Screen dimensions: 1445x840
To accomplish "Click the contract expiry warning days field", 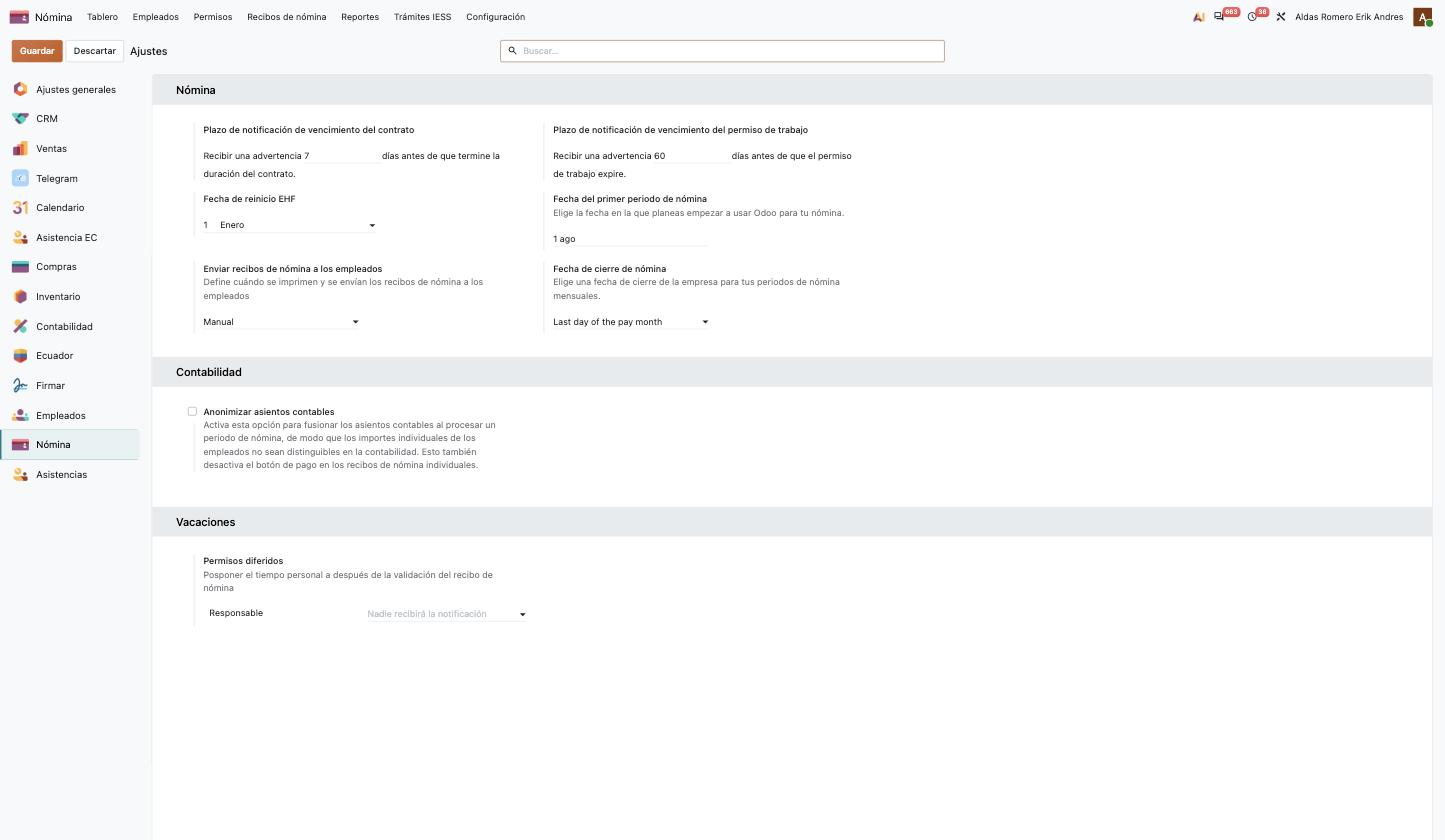I will tap(341, 156).
